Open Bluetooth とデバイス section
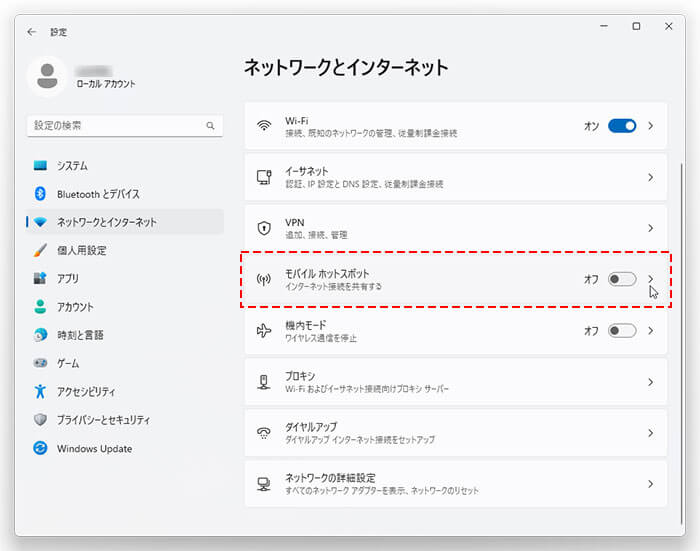The height and width of the screenshot is (551, 700). [x=125, y=194]
